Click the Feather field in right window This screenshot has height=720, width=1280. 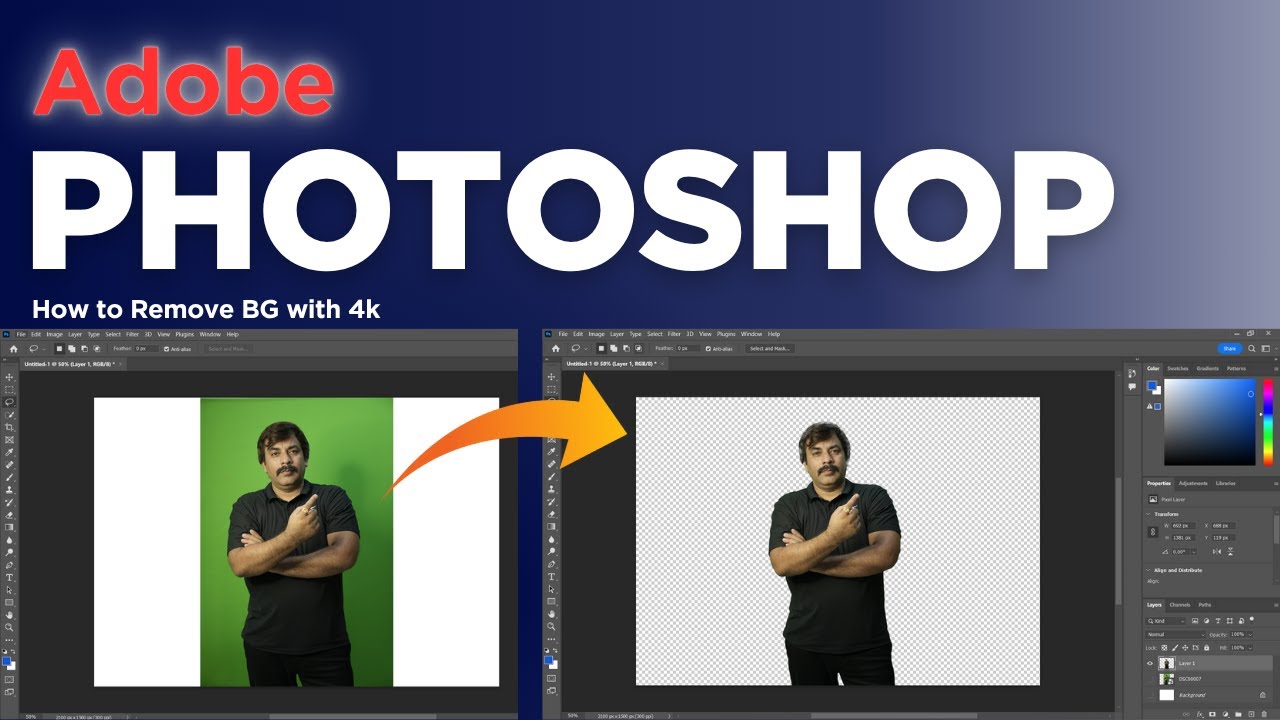687,349
